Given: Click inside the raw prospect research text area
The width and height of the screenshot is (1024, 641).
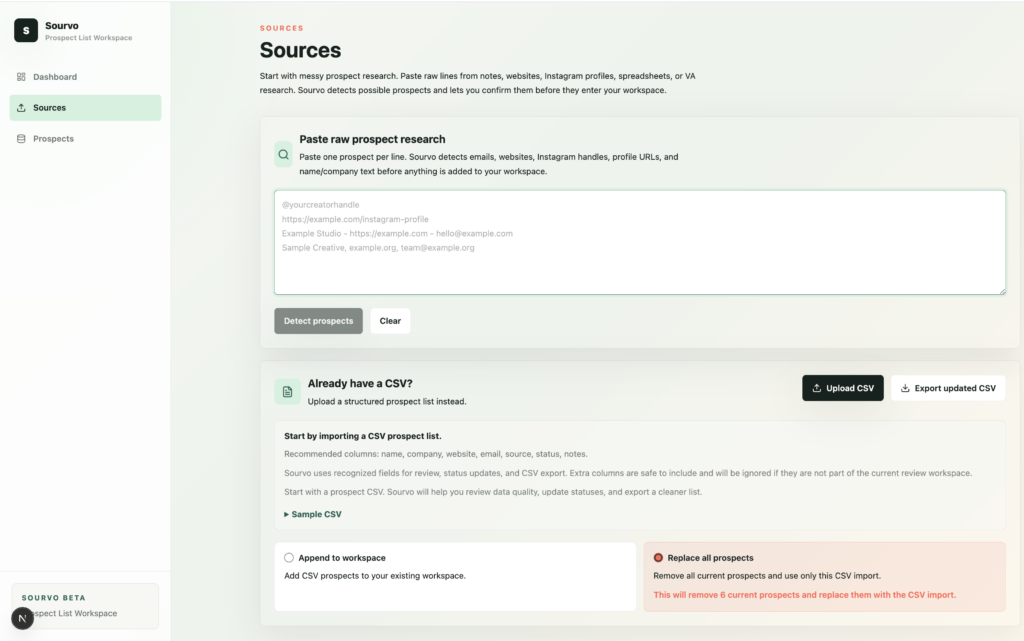Looking at the screenshot, I should click(x=639, y=242).
